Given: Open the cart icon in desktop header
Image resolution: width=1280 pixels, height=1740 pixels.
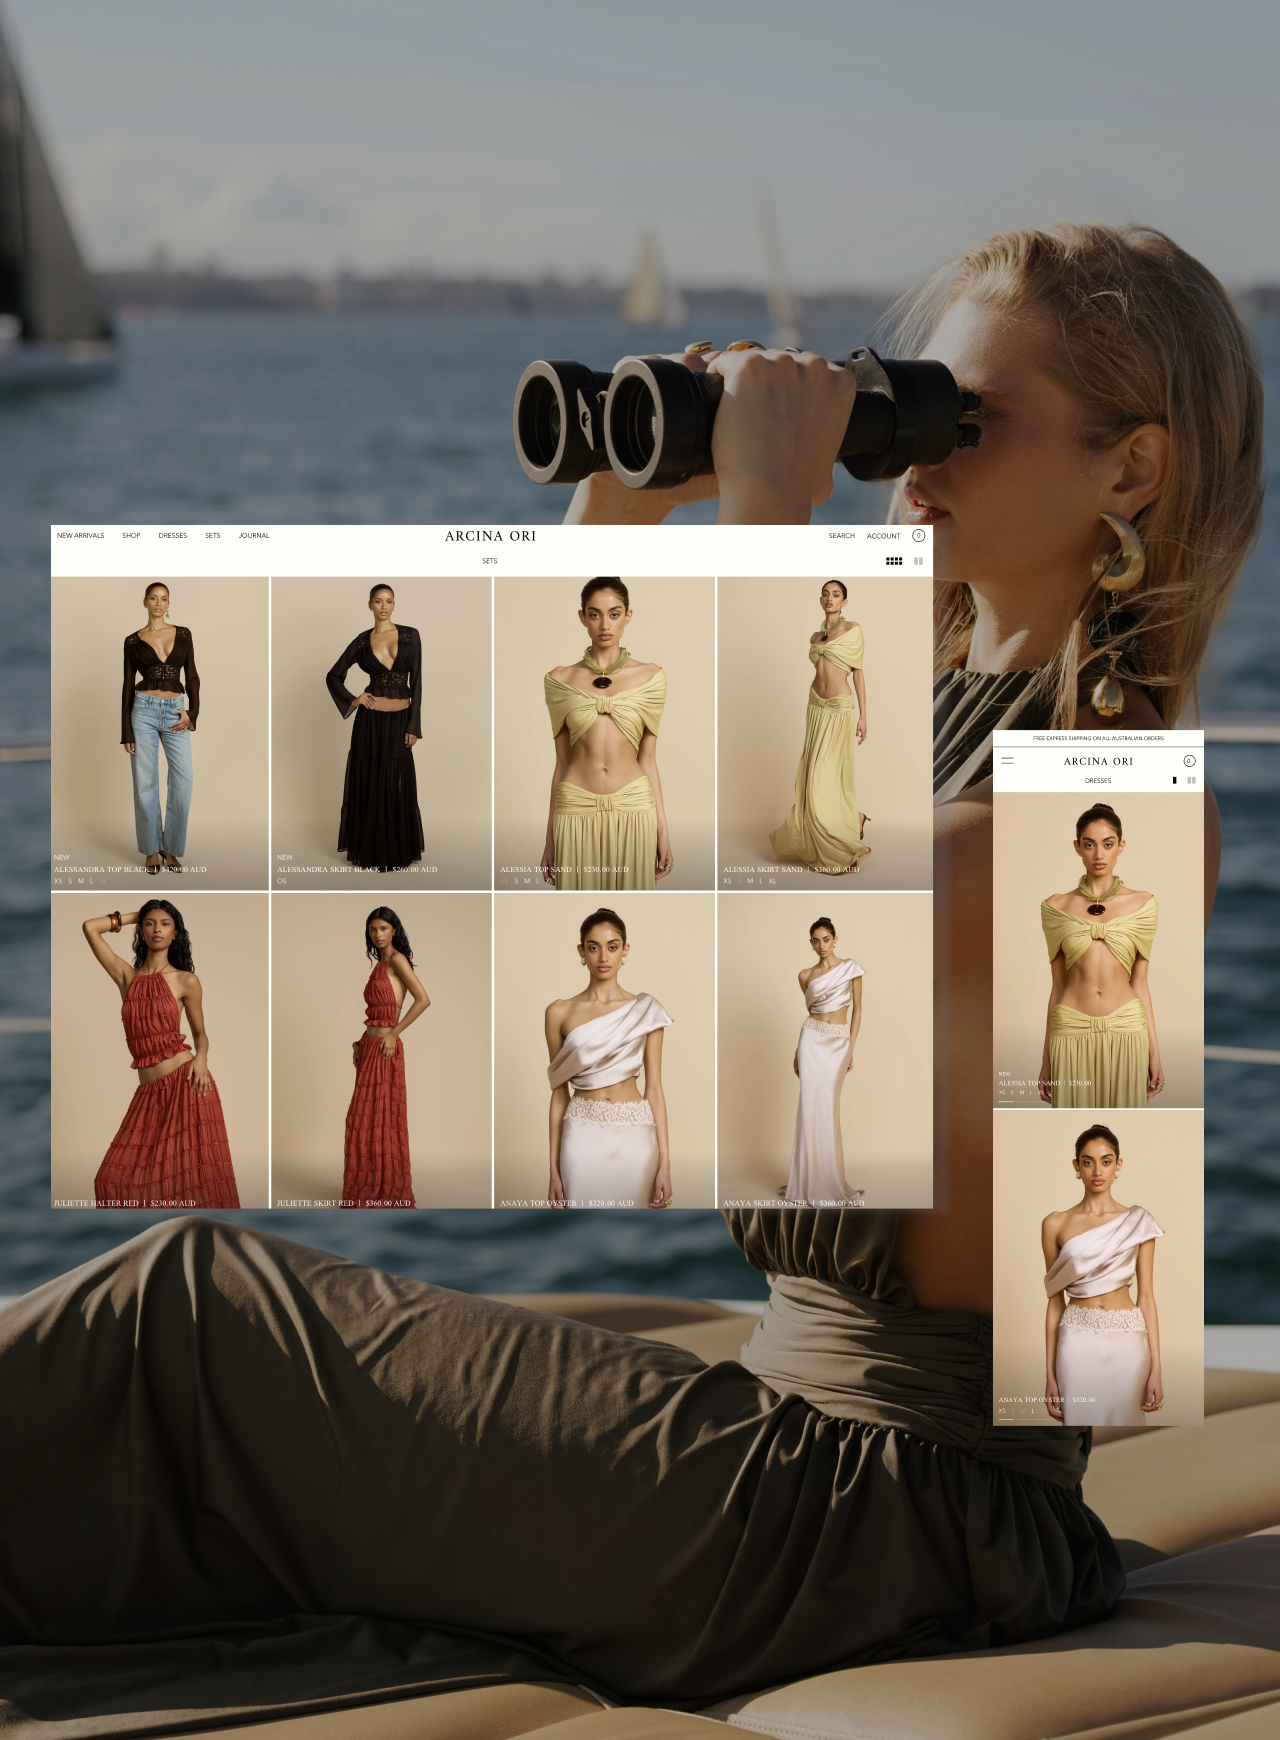Looking at the screenshot, I should (918, 536).
